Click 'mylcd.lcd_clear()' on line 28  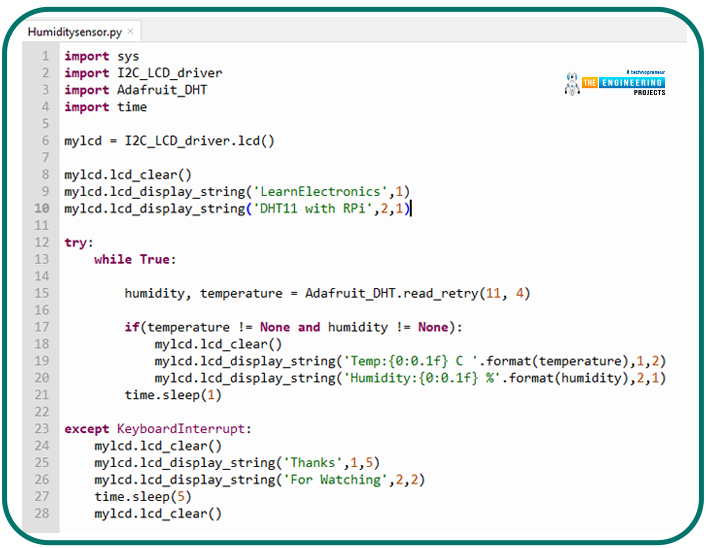click(158, 514)
